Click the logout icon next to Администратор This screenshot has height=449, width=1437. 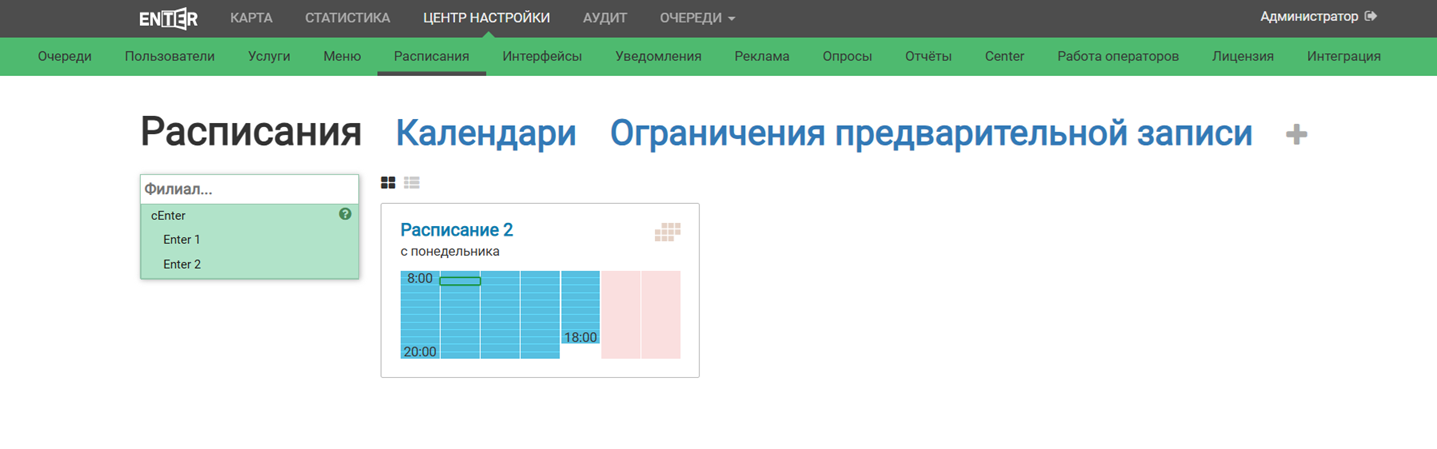(x=1371, y=17)
